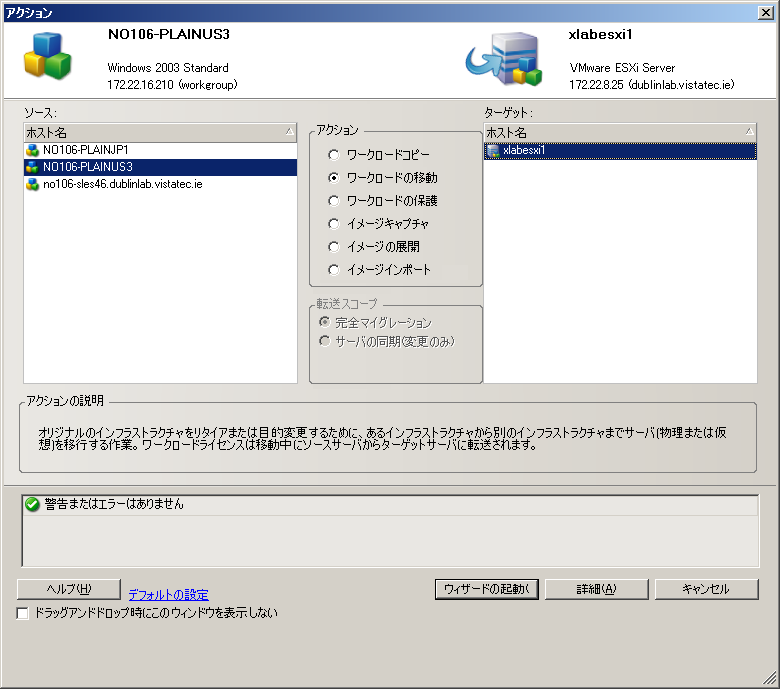Click the VMware ESXi Server text
780x689 pixels.
622,68
